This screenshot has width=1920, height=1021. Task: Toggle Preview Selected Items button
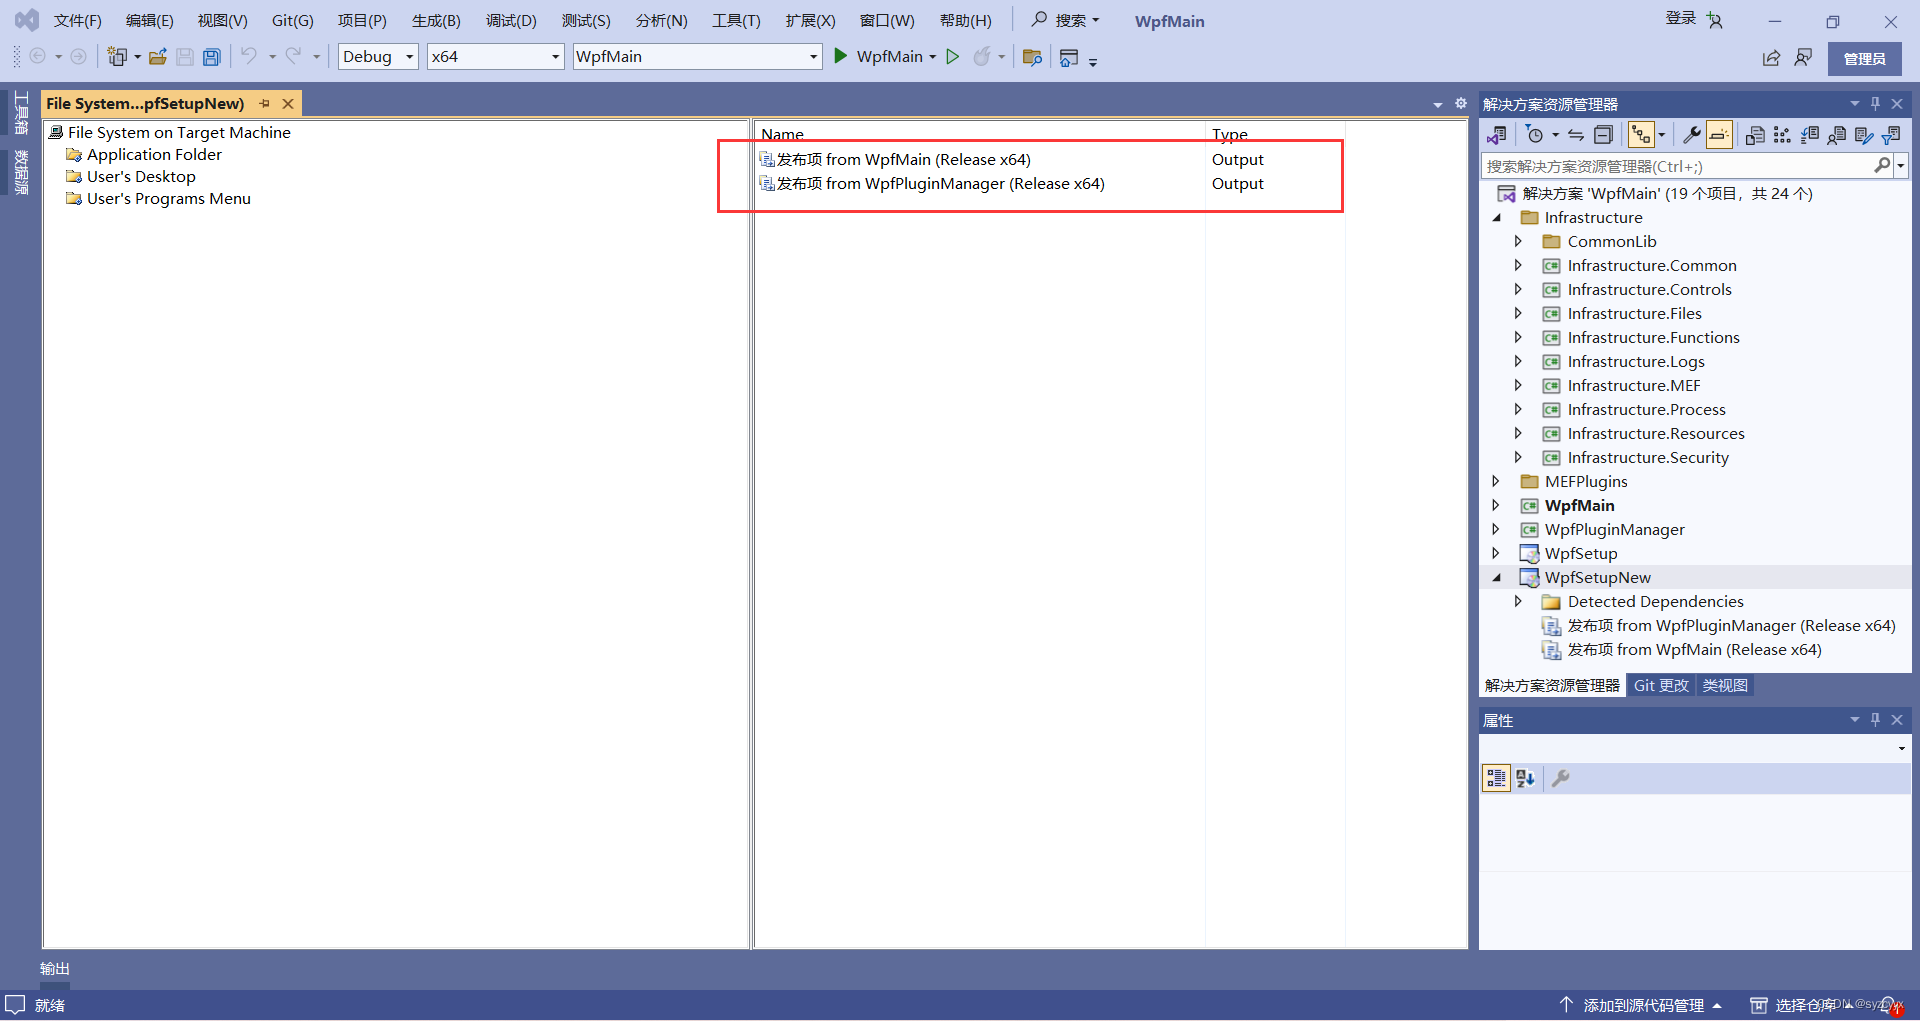tap(1719, 135)
